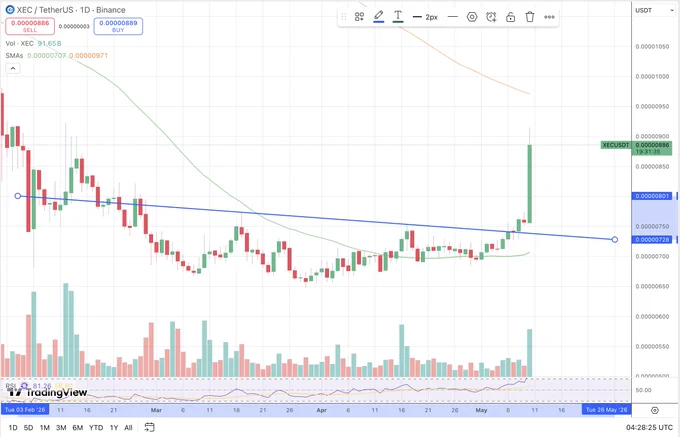Click the 04:28:25 UTC timezone clock
This screenshot has height=437, width=680.
coord(649,427)
